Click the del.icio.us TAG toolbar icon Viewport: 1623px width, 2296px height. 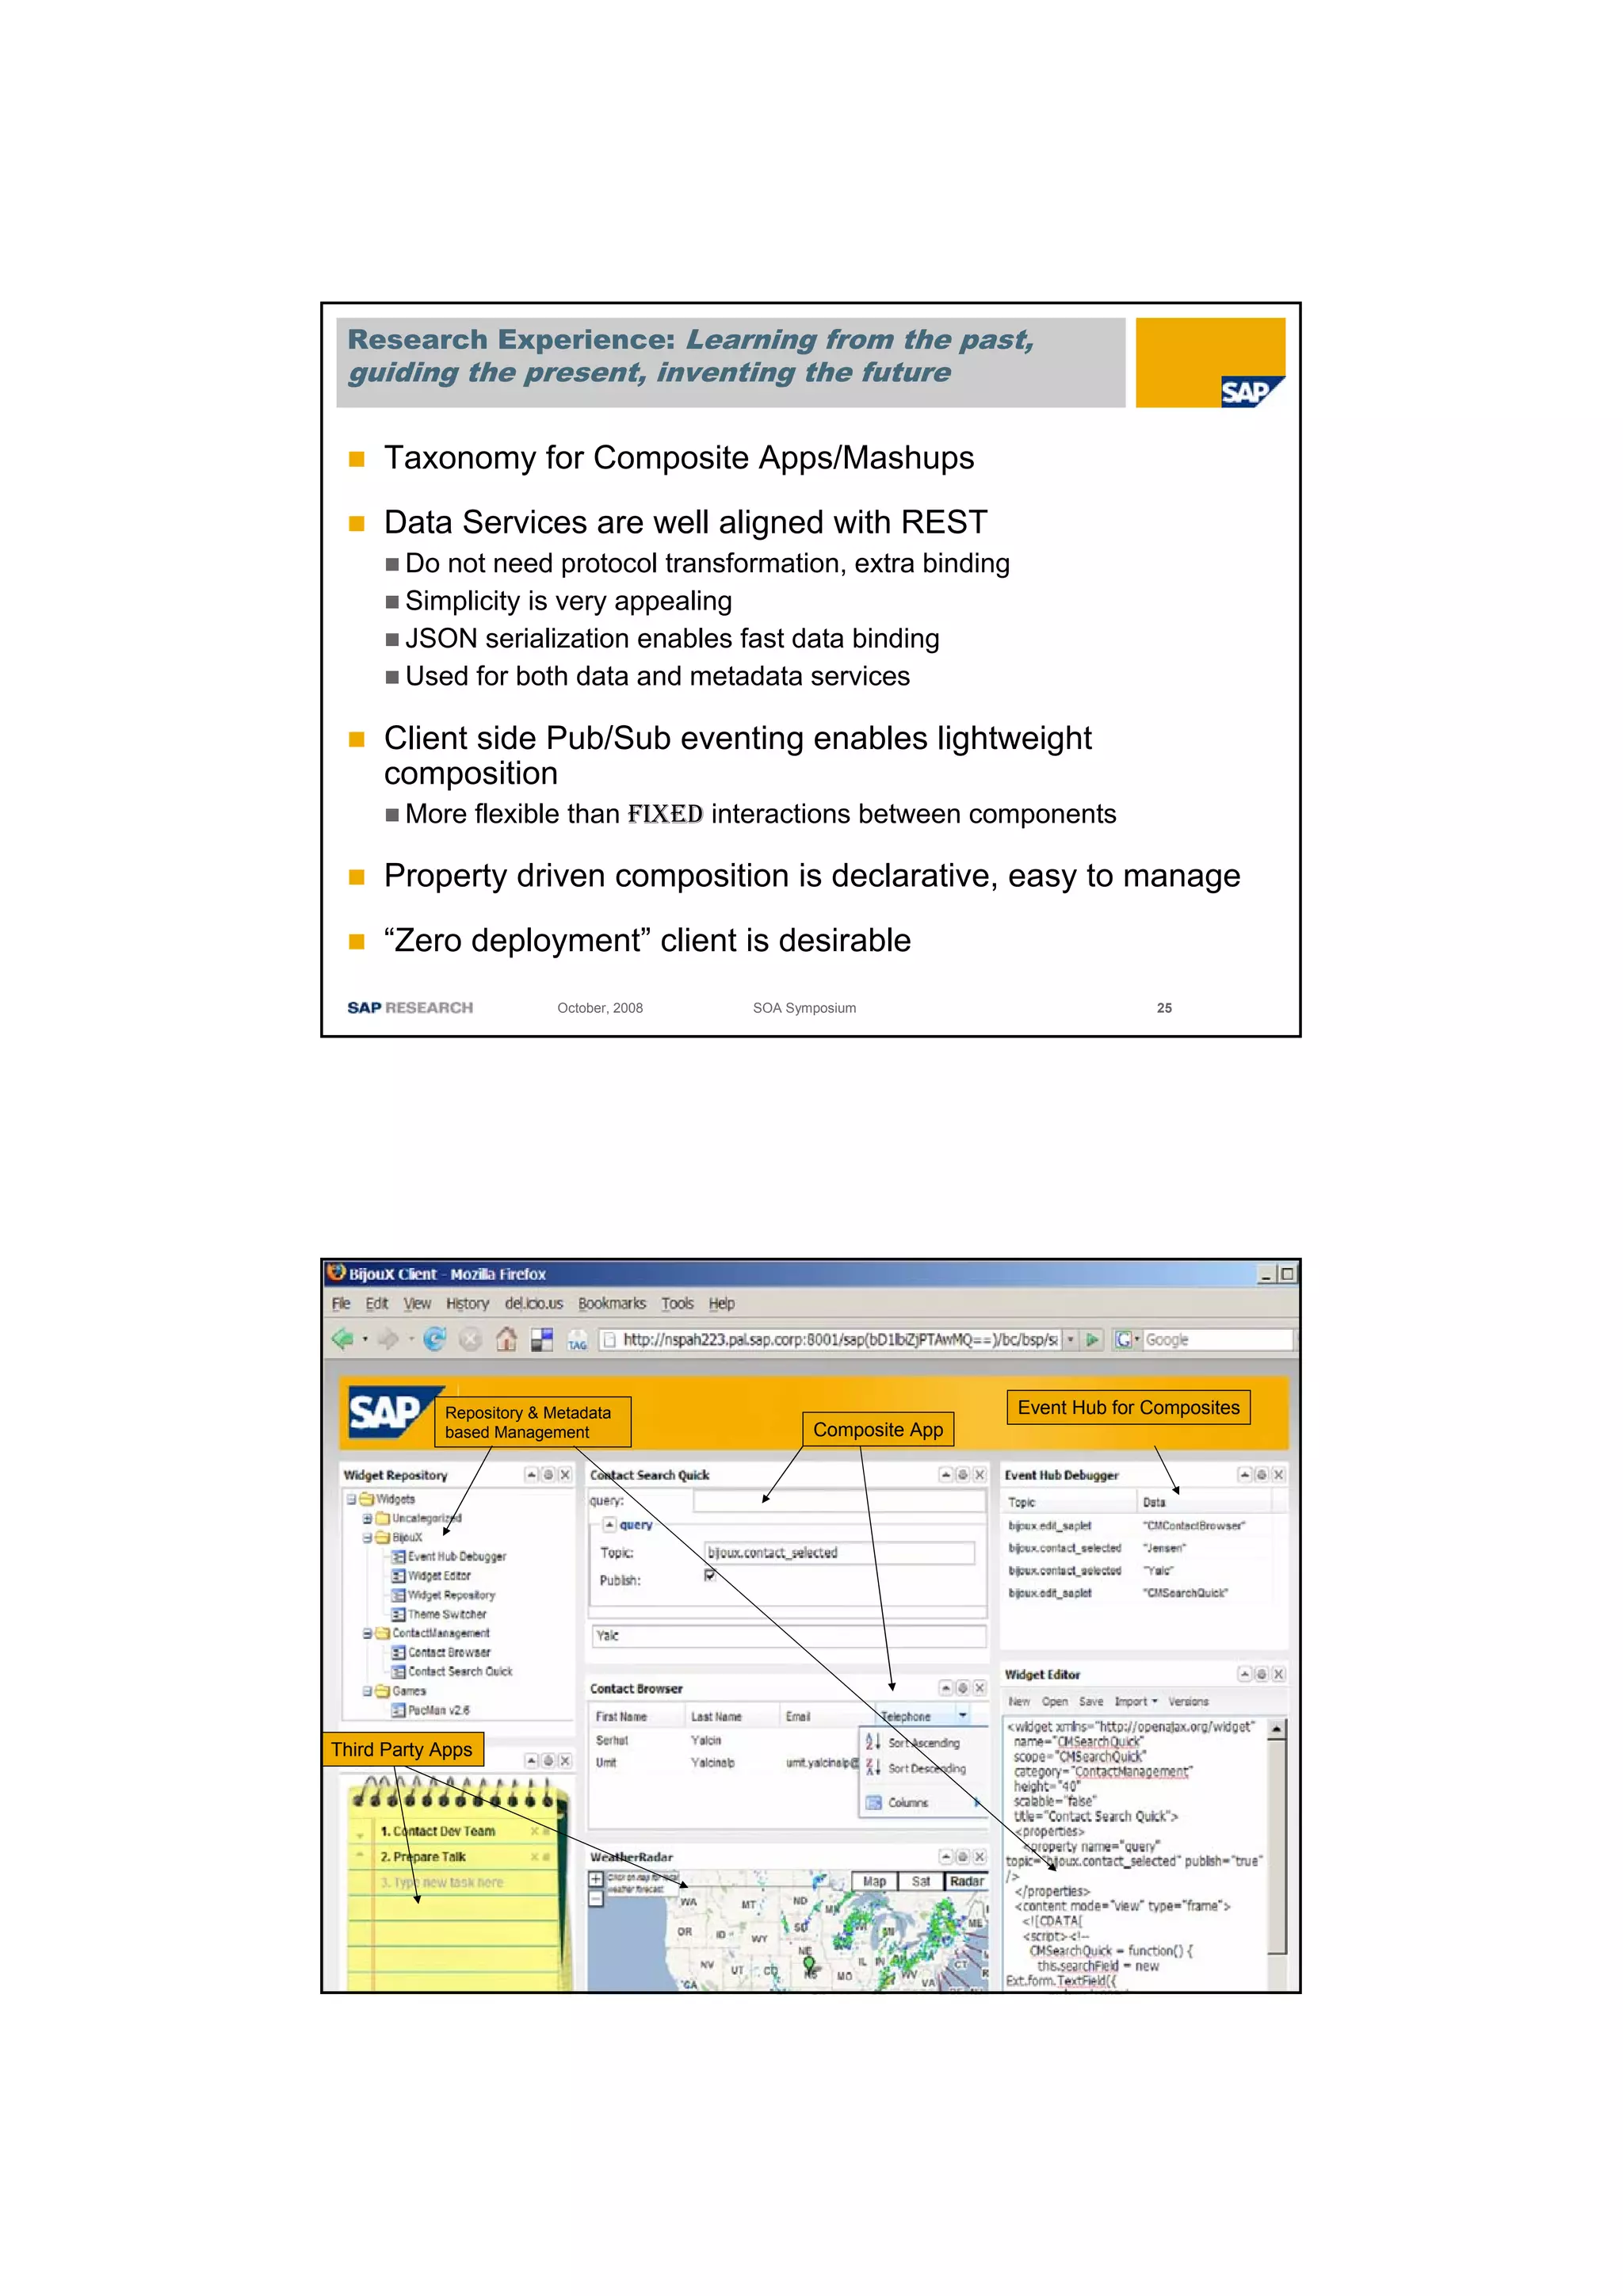(577, 1340)
